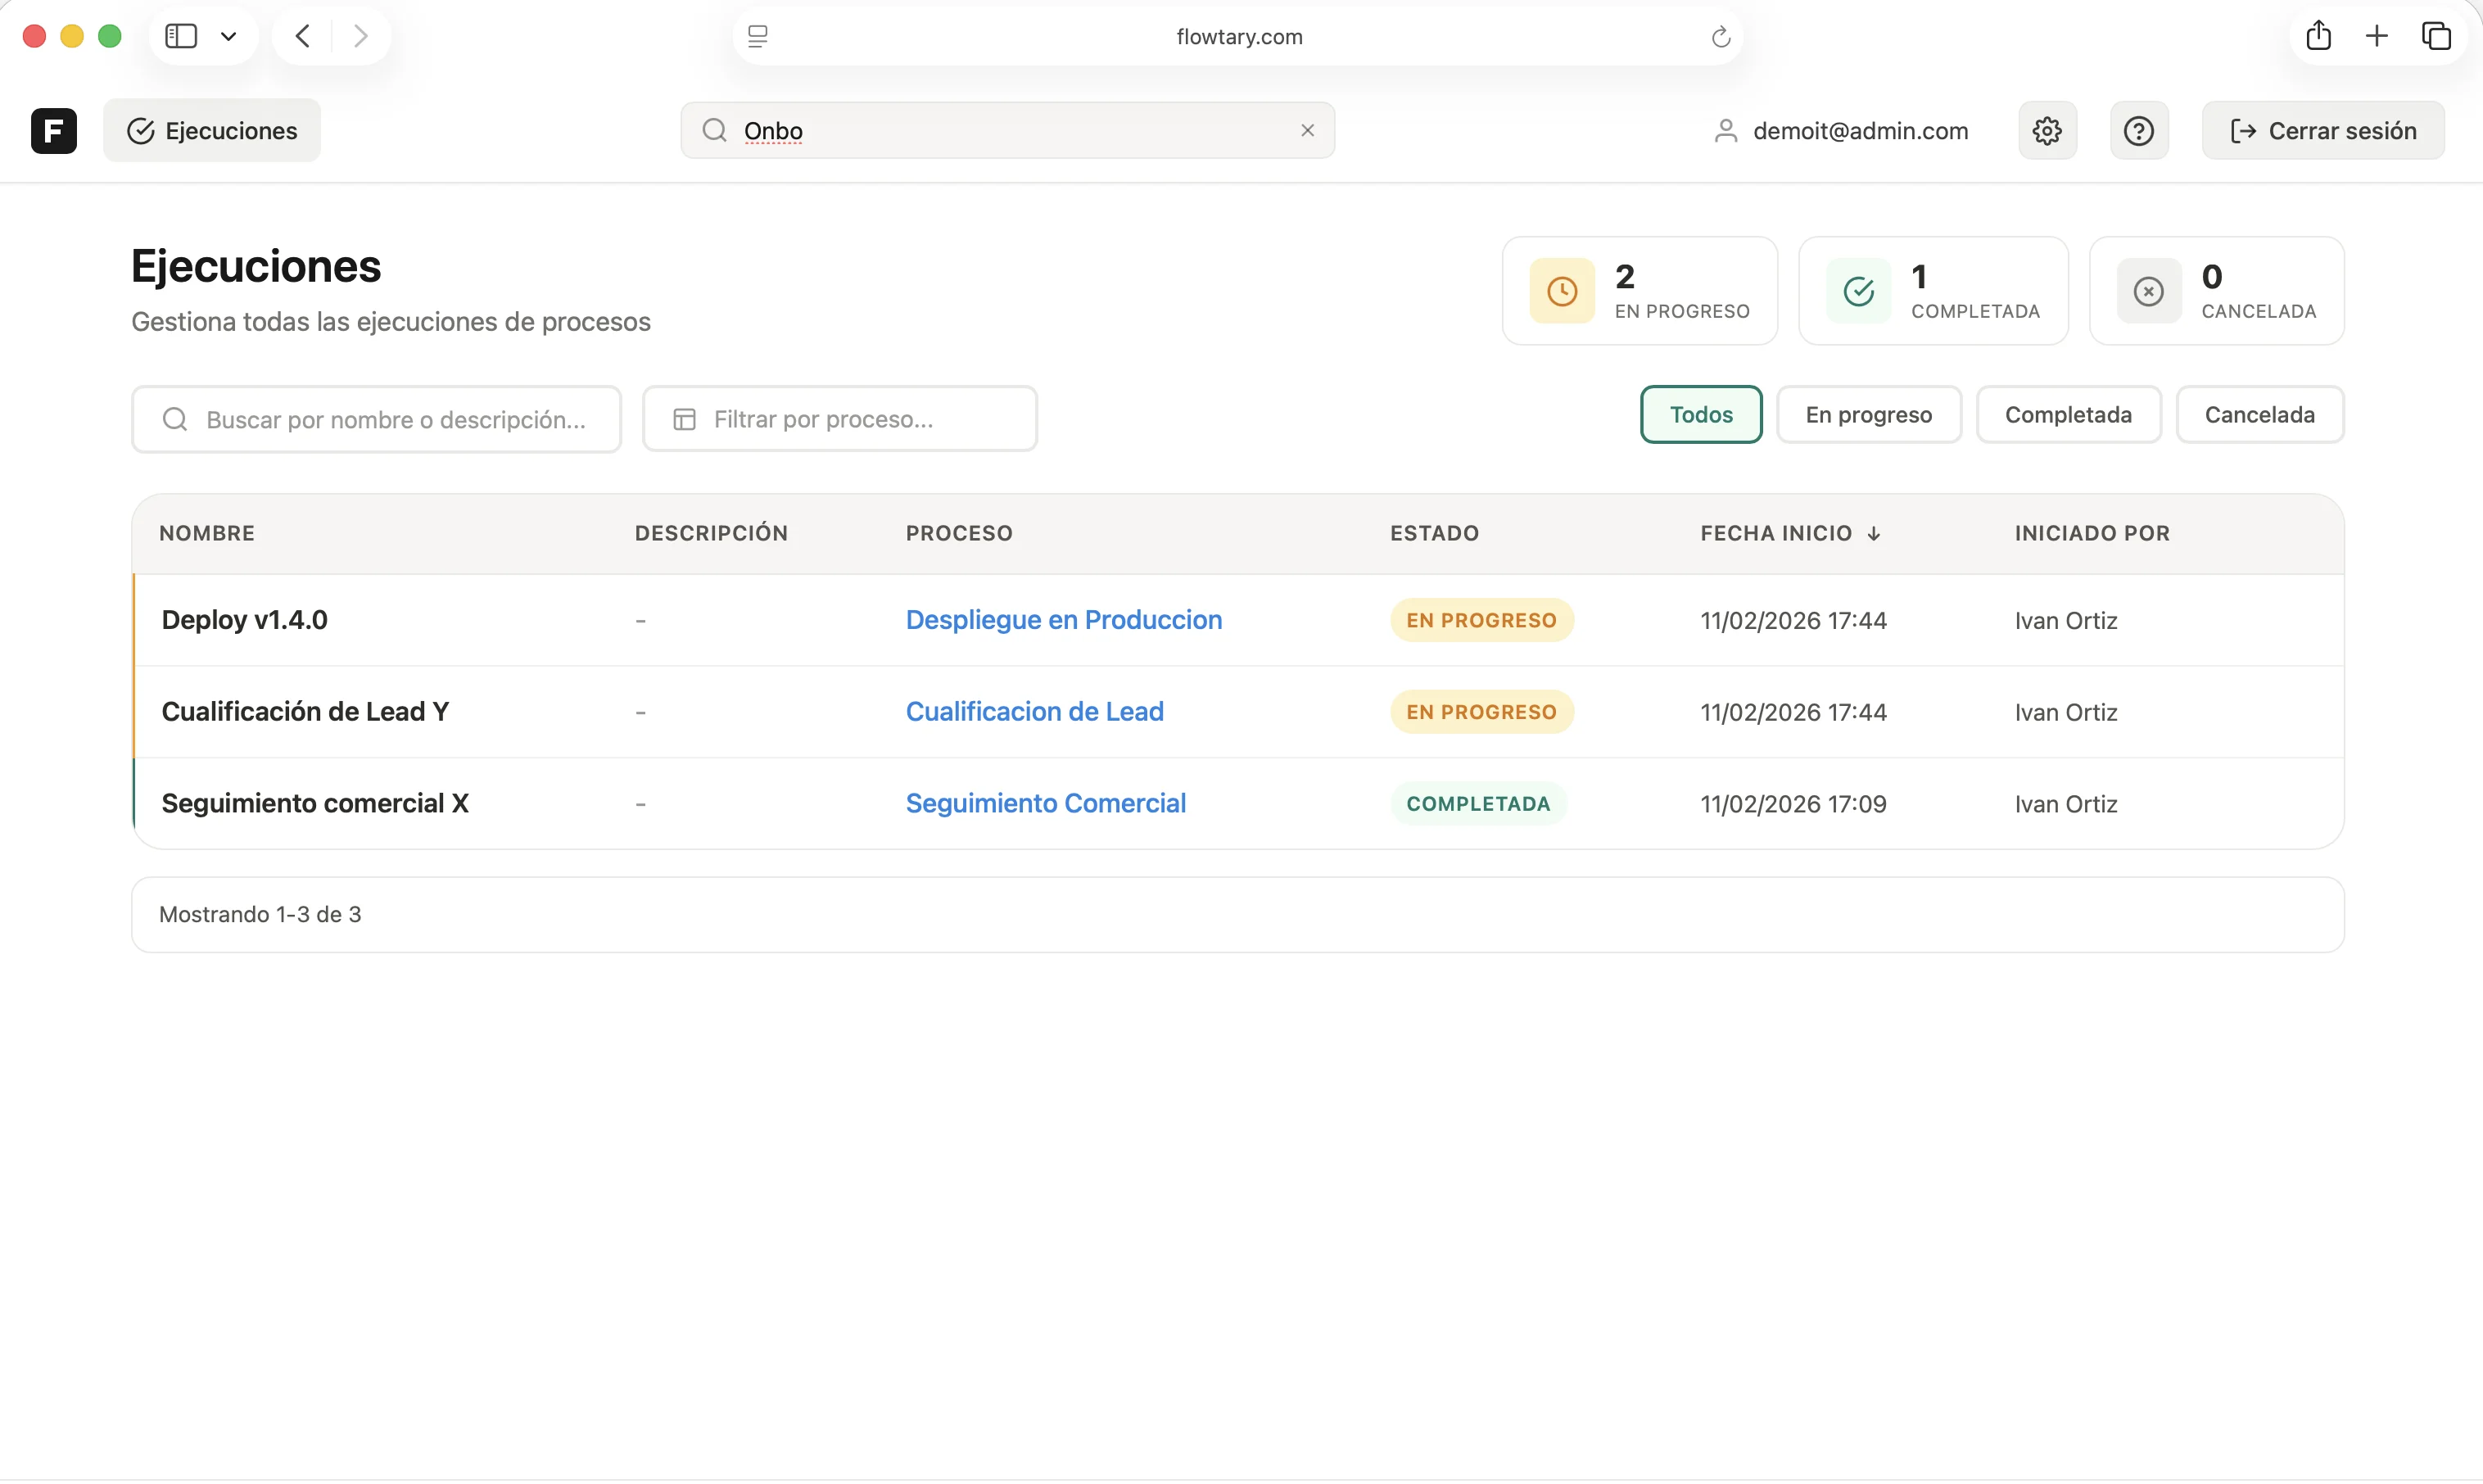Filter executions by Completada

[2068, 415]
